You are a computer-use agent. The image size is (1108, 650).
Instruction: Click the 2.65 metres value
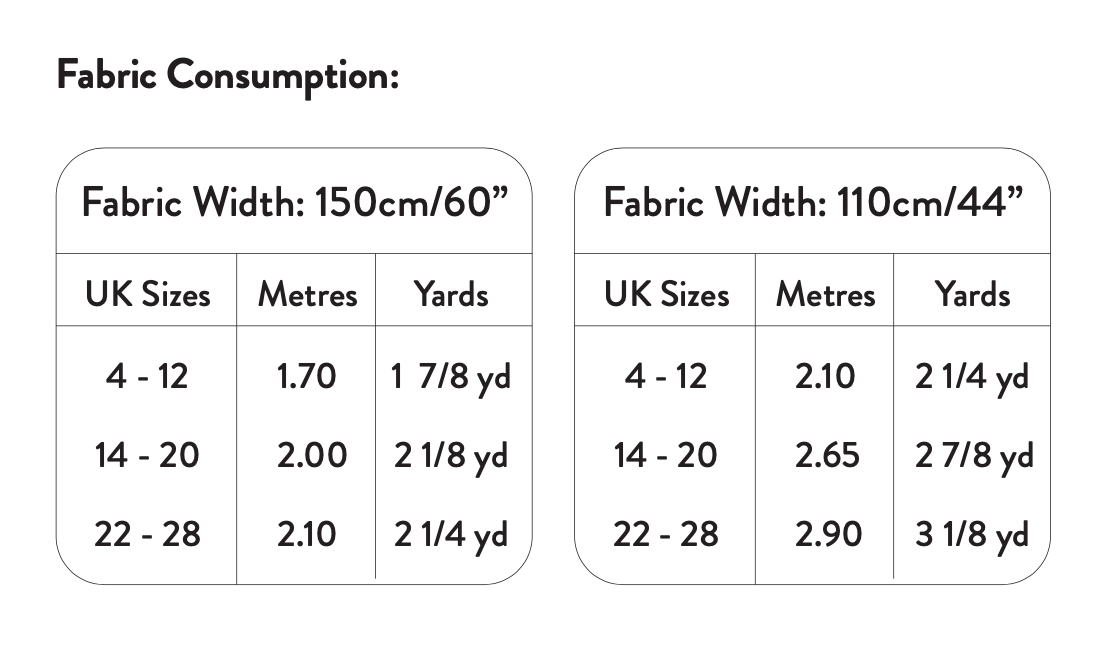[827, 456]
